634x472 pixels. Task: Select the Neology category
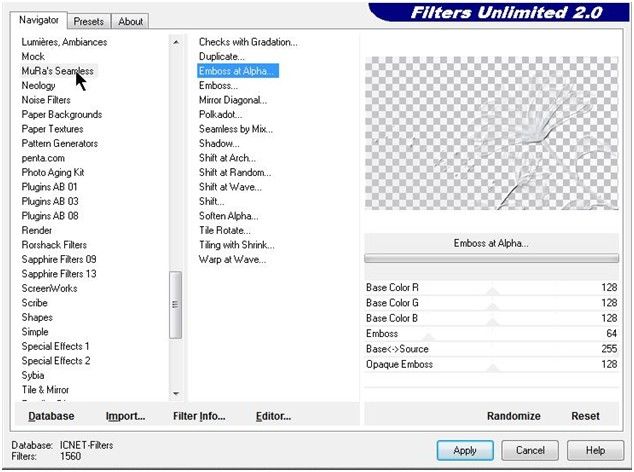coord(38,86)
